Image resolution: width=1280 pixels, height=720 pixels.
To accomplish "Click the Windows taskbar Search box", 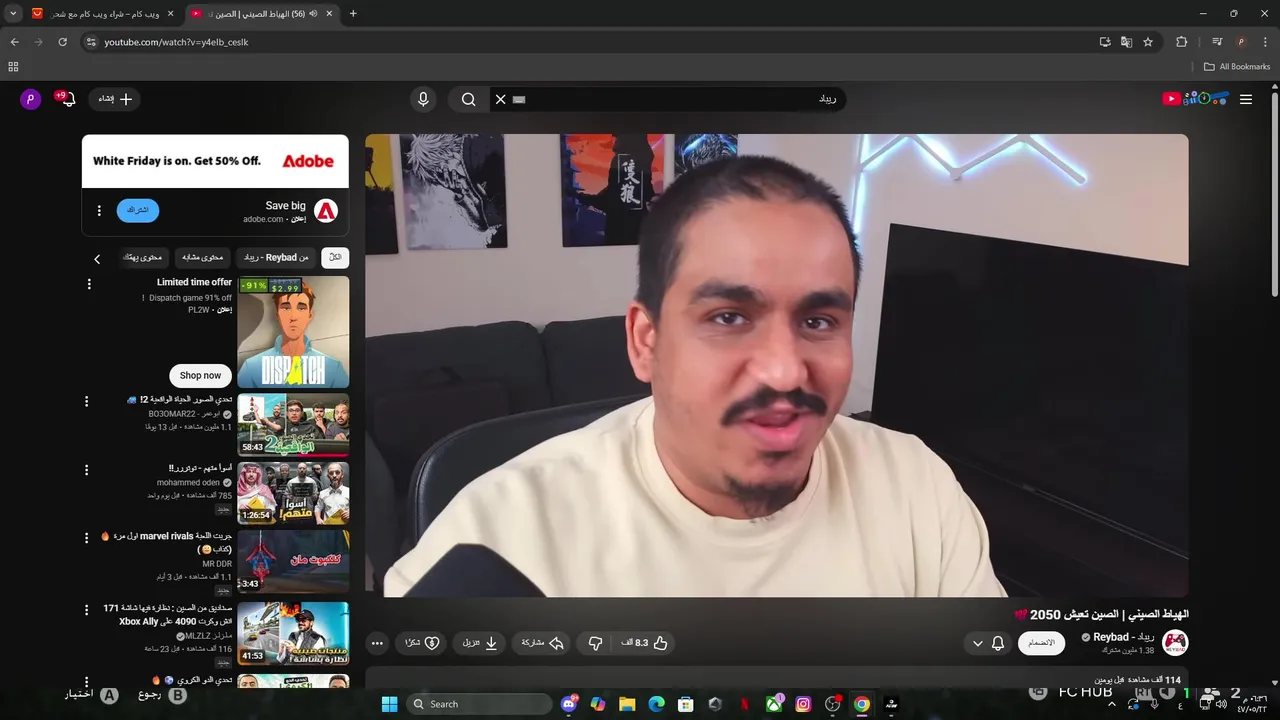I will click(x=480, y=704).
